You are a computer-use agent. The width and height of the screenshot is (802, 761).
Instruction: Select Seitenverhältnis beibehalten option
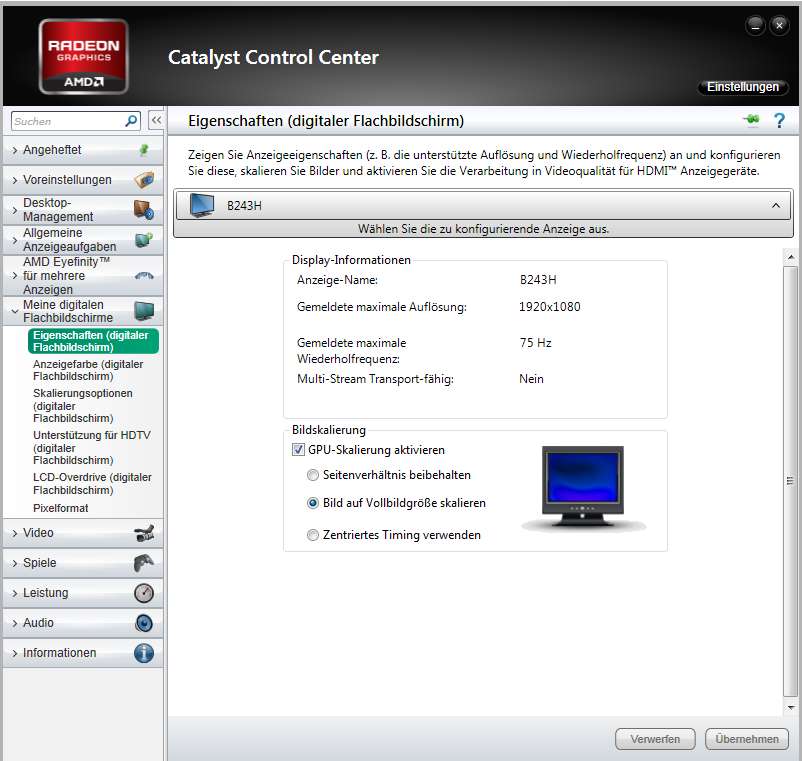coord(313,475)
